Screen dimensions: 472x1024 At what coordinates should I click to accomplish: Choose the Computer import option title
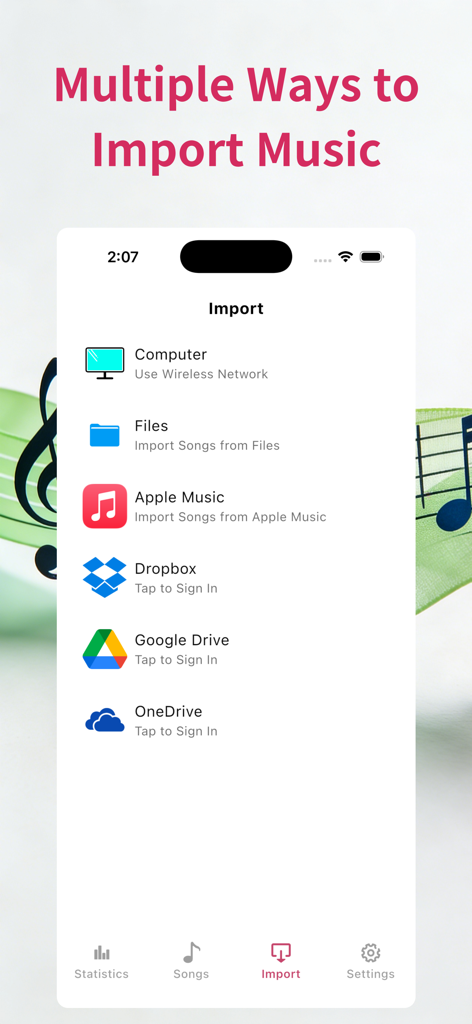pyautogui.click(x=171, y=355)
